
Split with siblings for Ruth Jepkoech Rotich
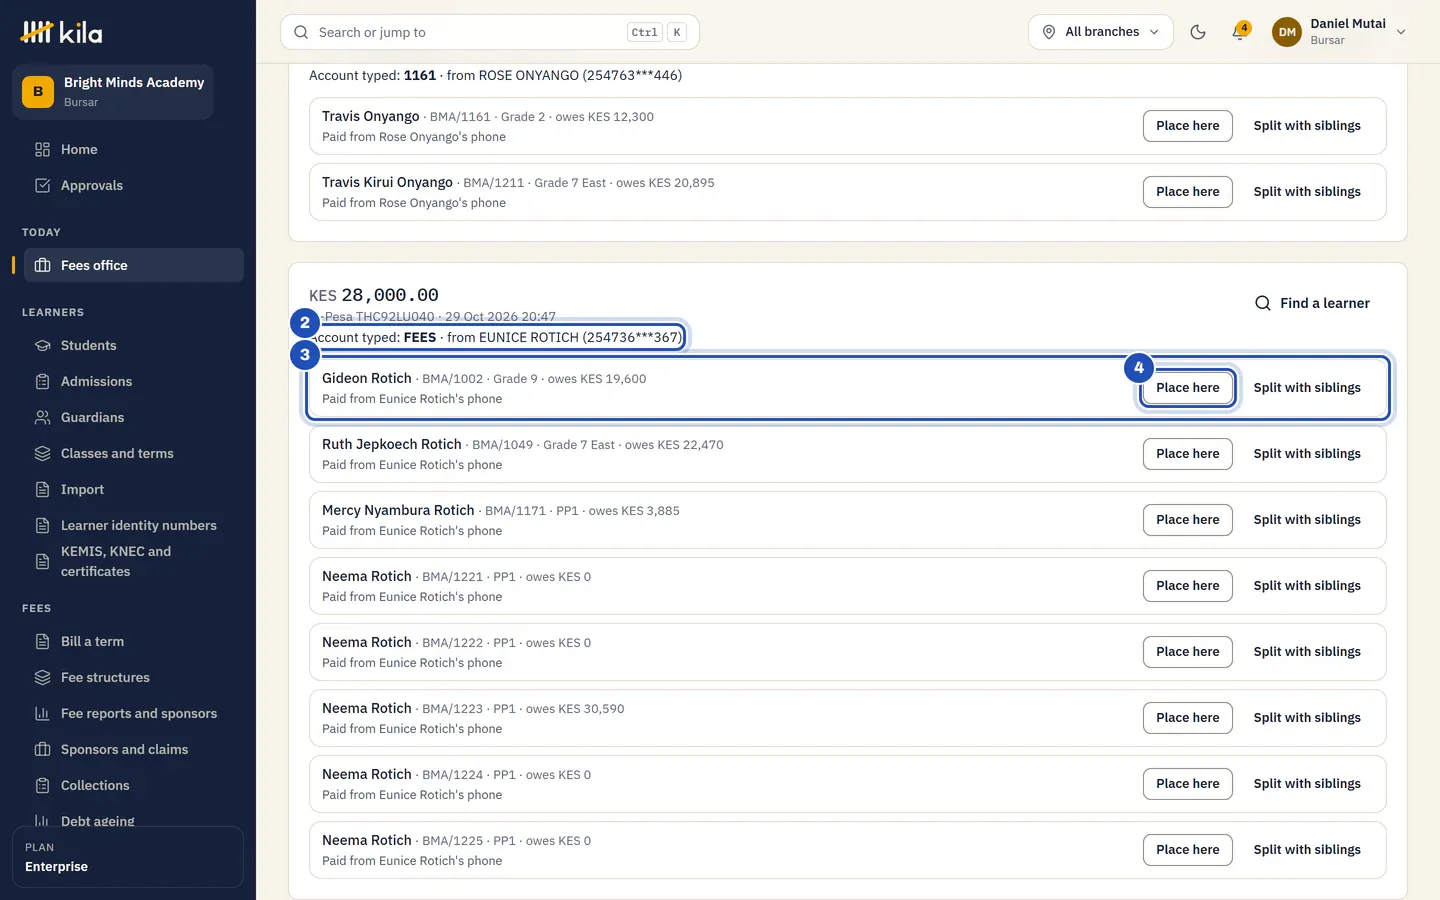click(1307, 454)
